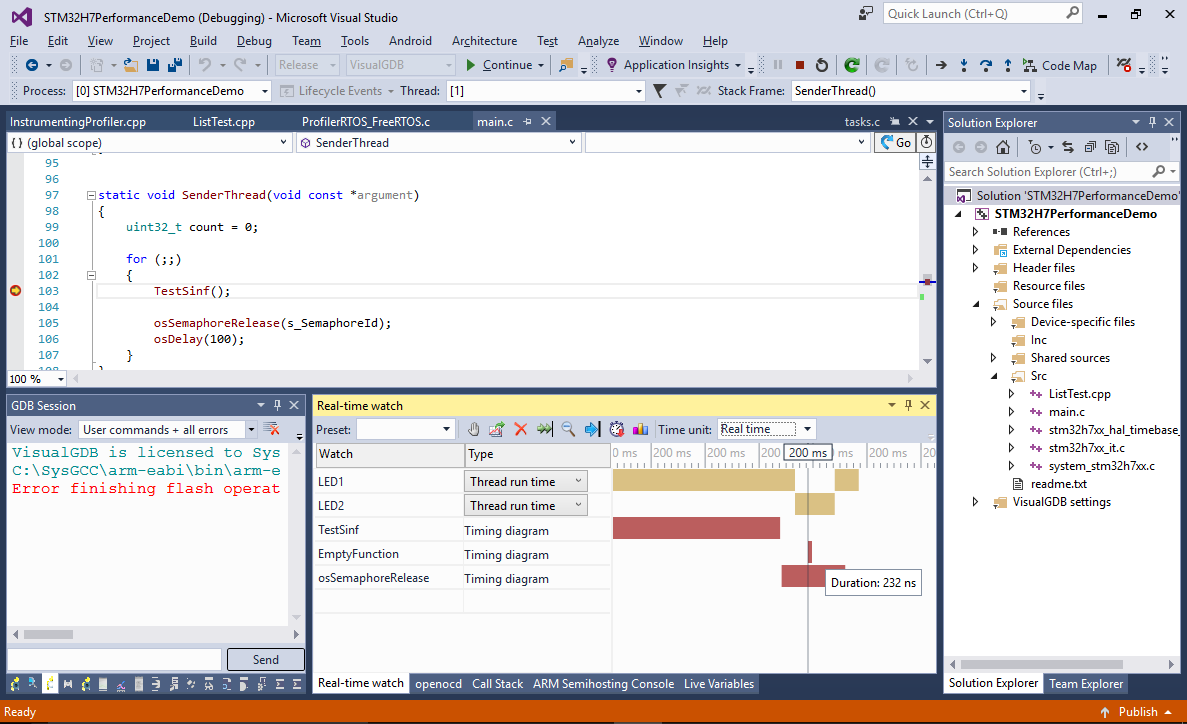1187x724 pixels.
Task: Click Show Next Statement arrow
Action: tap(941, 65)
